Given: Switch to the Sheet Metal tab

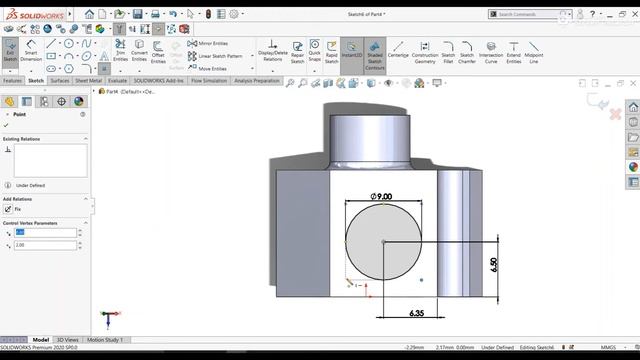Looking at the screenshot, I should (x=88, y=81).
